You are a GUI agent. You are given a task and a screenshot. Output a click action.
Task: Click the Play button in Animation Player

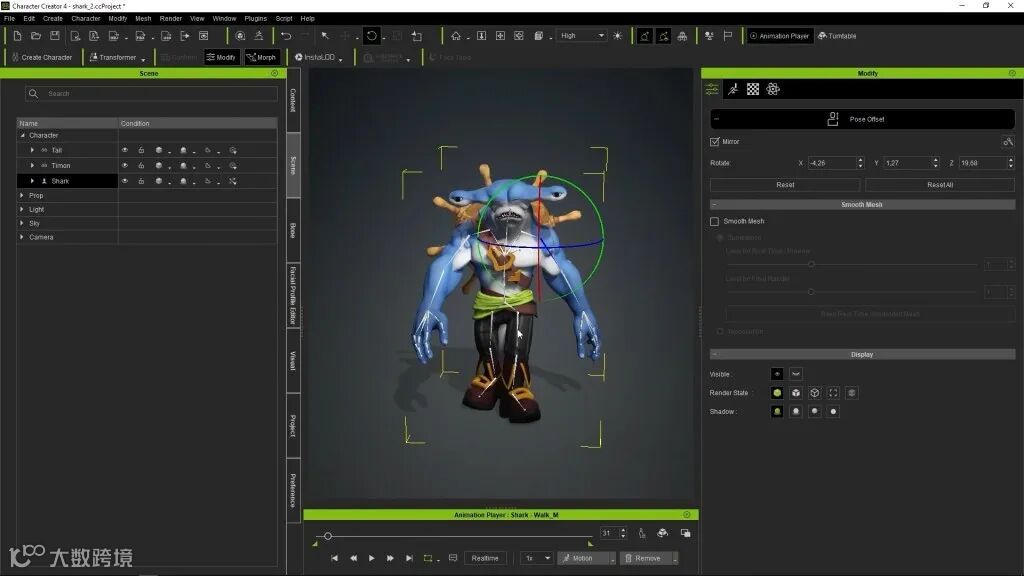371,558
